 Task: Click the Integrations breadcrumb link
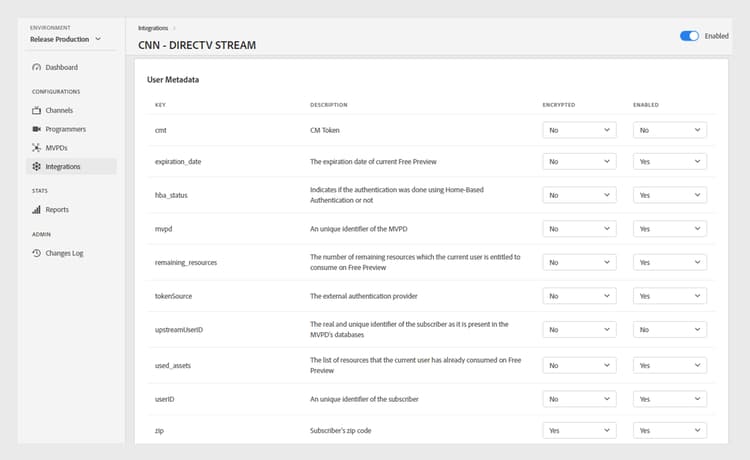point(151,28)
